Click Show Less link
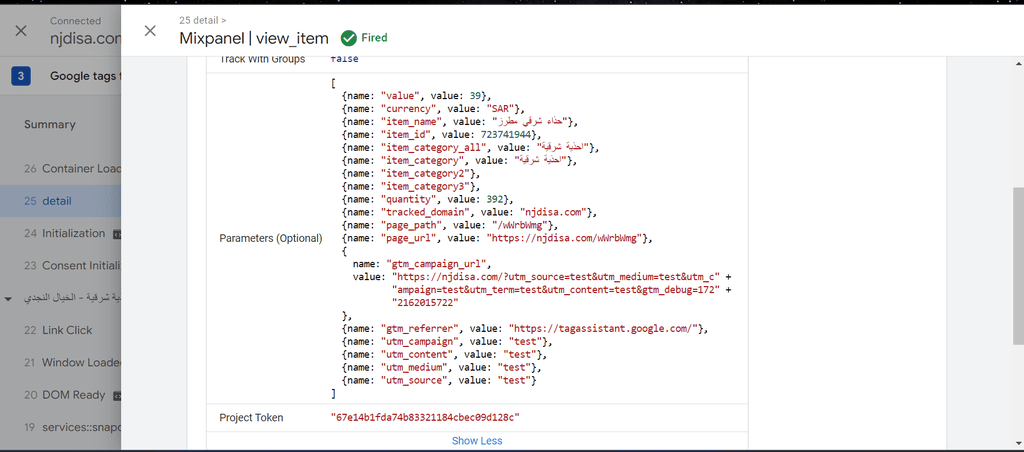 [x=477, y=440]
